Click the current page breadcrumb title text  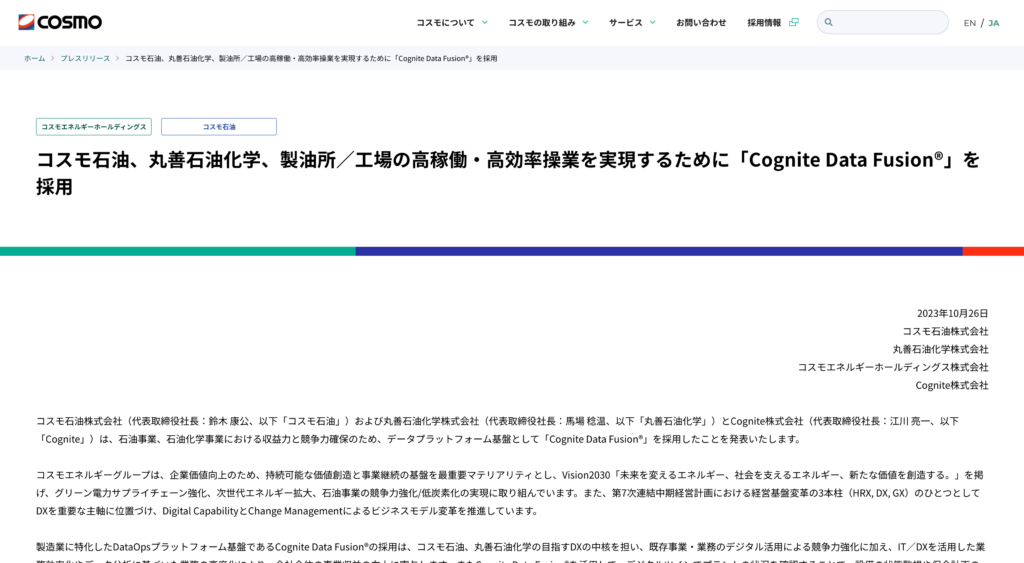(x=311, y=58)
